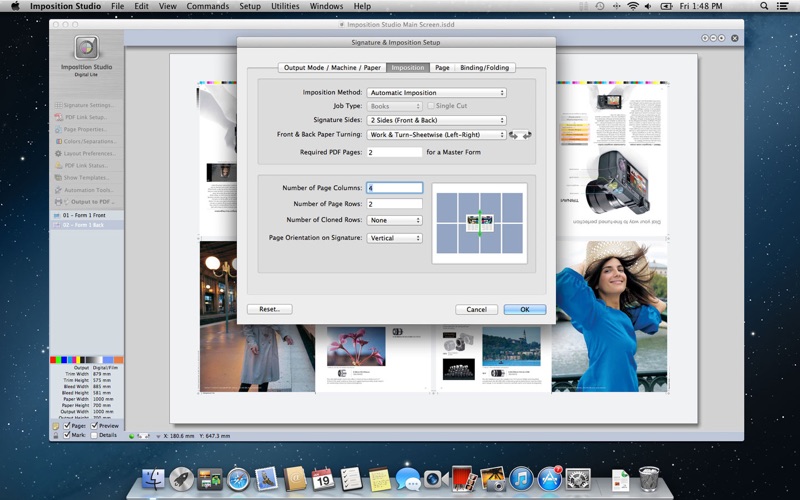Expand the Signature Sides dropdown

click(x=436, y=120)
